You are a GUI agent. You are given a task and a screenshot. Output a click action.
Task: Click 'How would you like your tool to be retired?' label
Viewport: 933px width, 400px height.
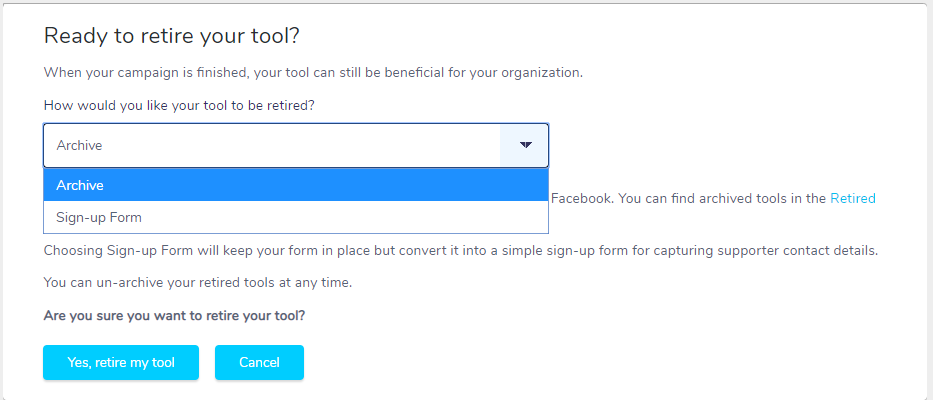coord(179,106)
